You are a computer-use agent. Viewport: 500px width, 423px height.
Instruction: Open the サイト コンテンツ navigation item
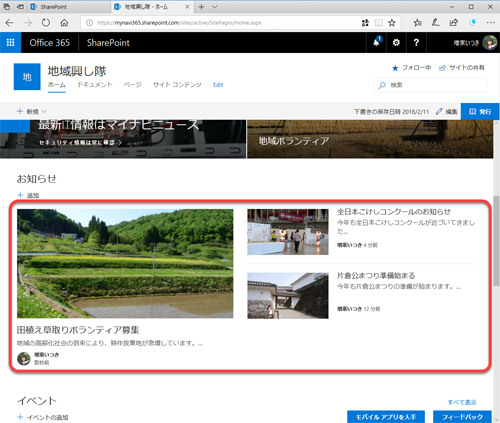point(177,85)
